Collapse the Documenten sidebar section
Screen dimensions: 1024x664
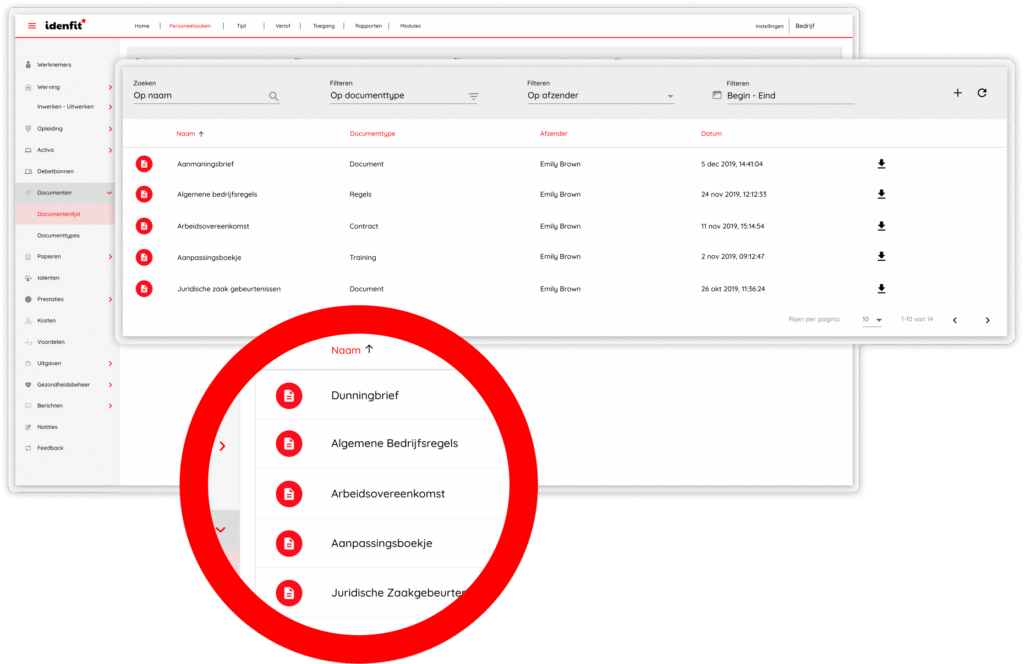(x=109, y=192)
